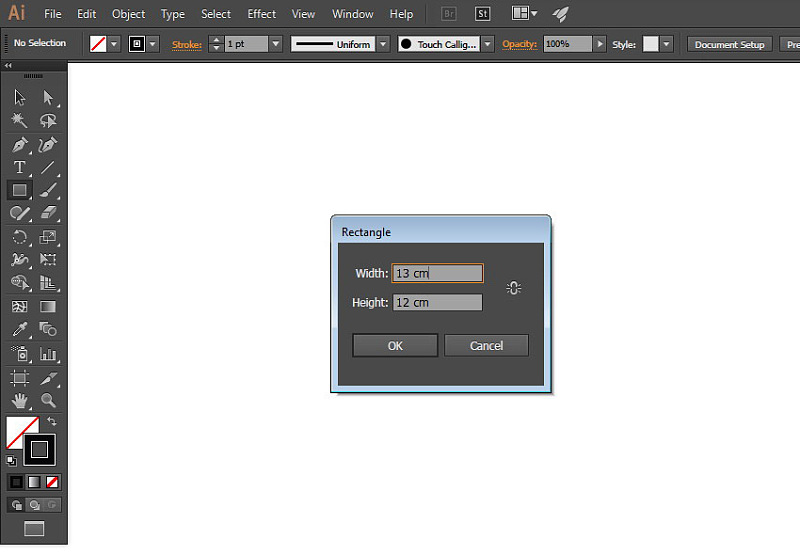800x555 pixels.
Task: Cancel the Rectangle dialog
Action: 486,346
